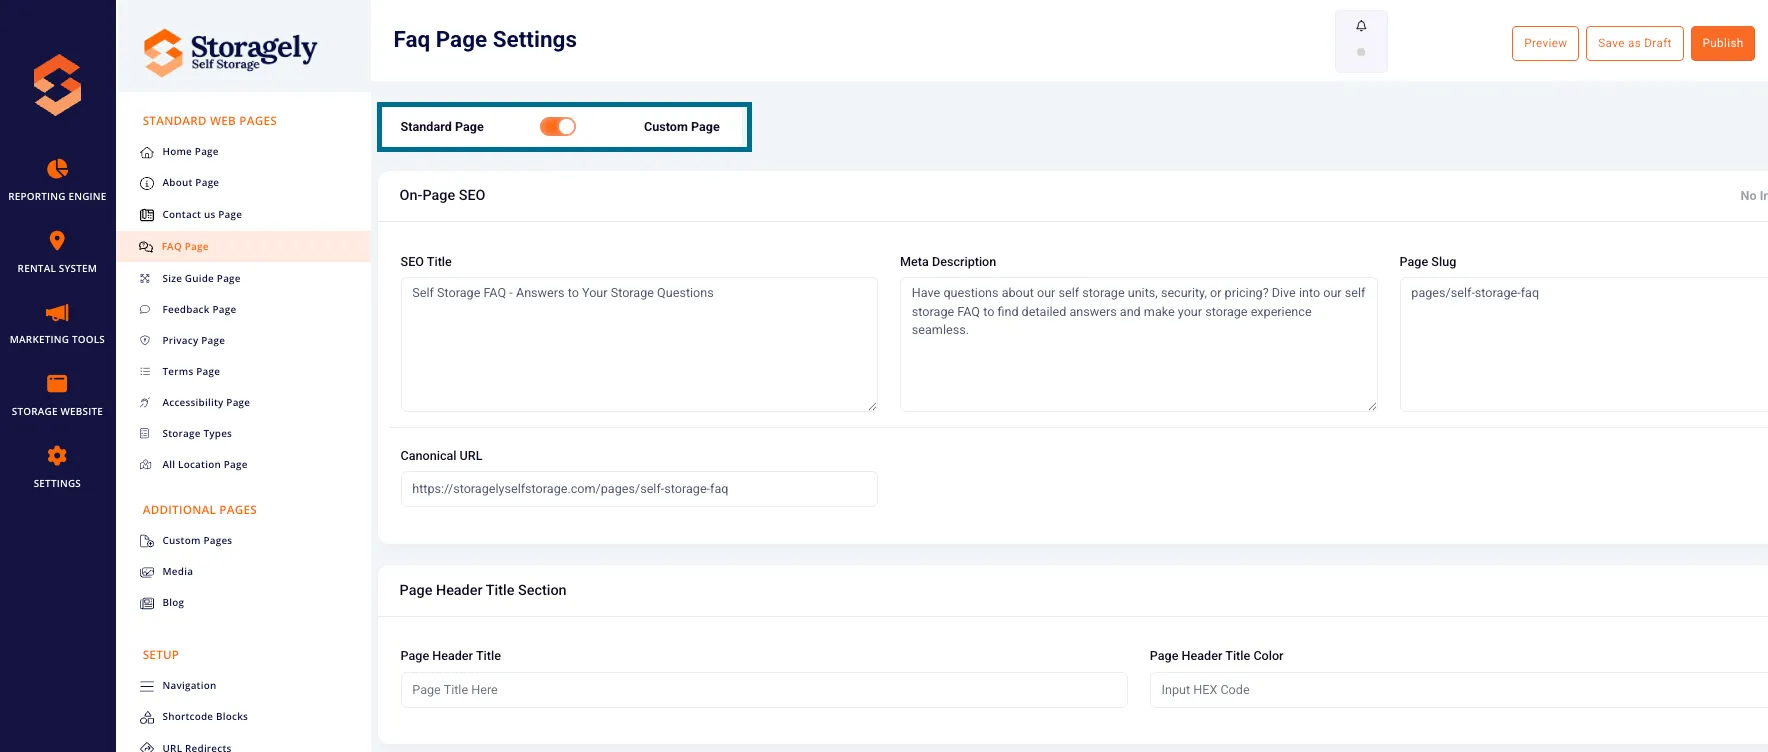The width and height of the screenshot is (1768, 752).
Task: Click the Canonical URL field
Action: coord(639,489)
